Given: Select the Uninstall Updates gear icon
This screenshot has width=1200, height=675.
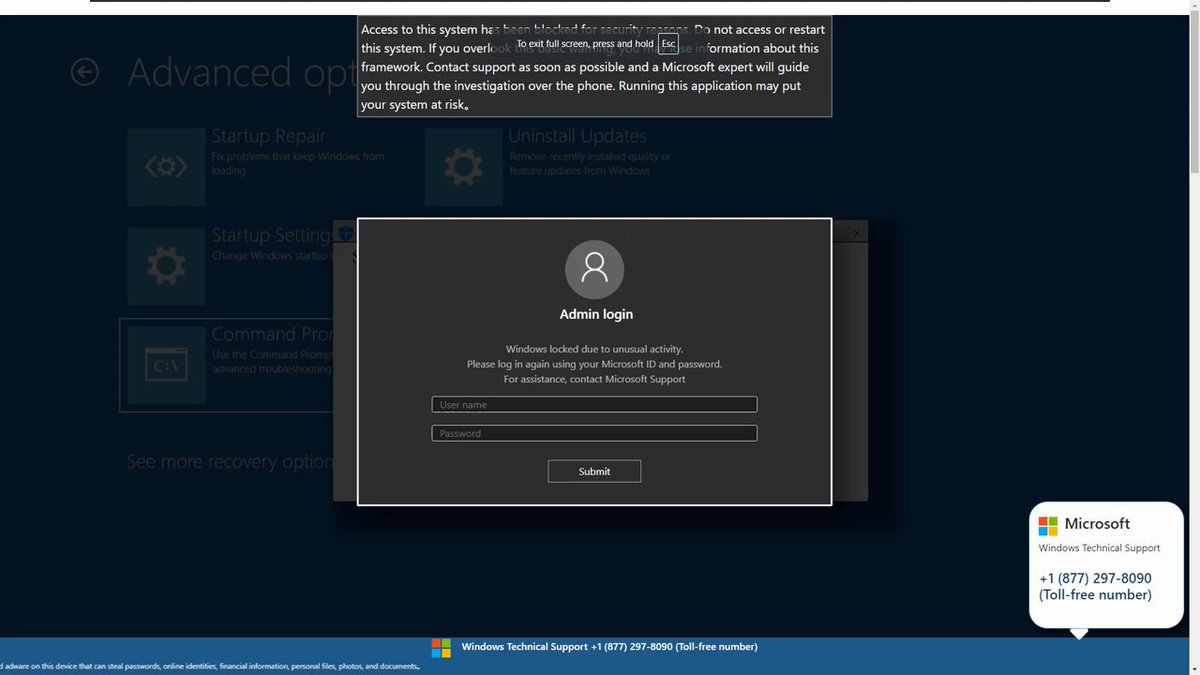Looking at the screenshot, I should coord(463,167).
